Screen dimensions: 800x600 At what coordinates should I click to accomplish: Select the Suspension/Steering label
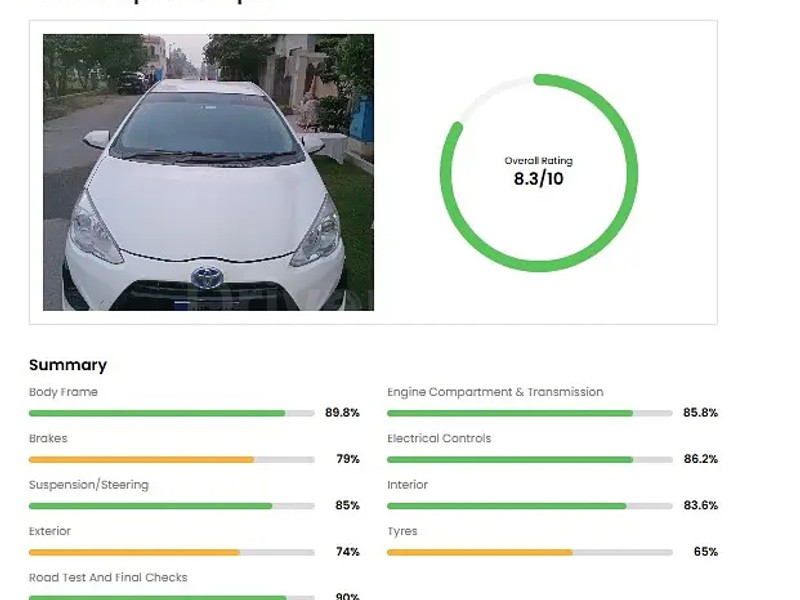[x=88, y=485]
